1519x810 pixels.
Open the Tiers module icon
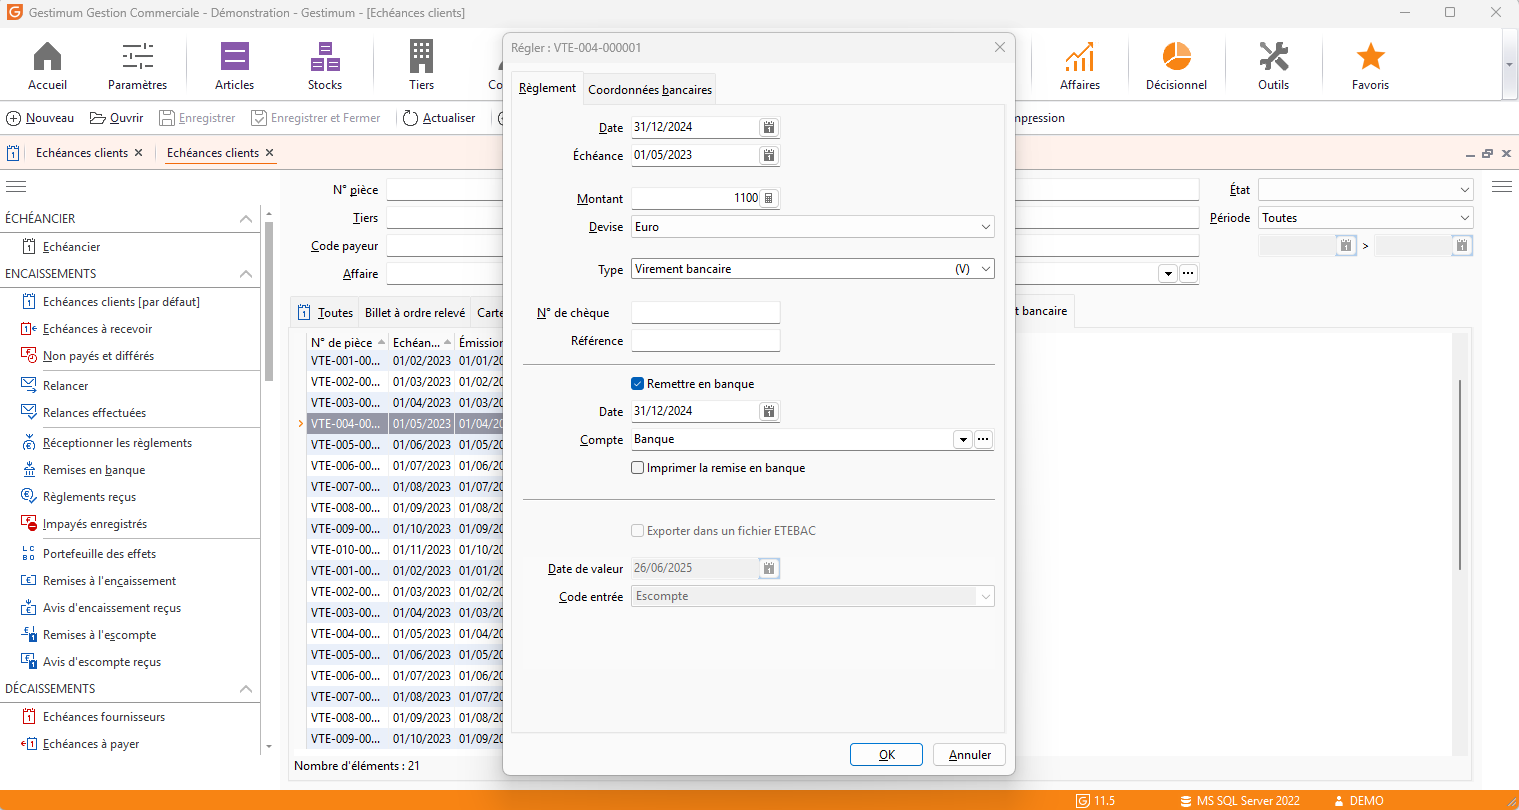[x=421, y=66]
